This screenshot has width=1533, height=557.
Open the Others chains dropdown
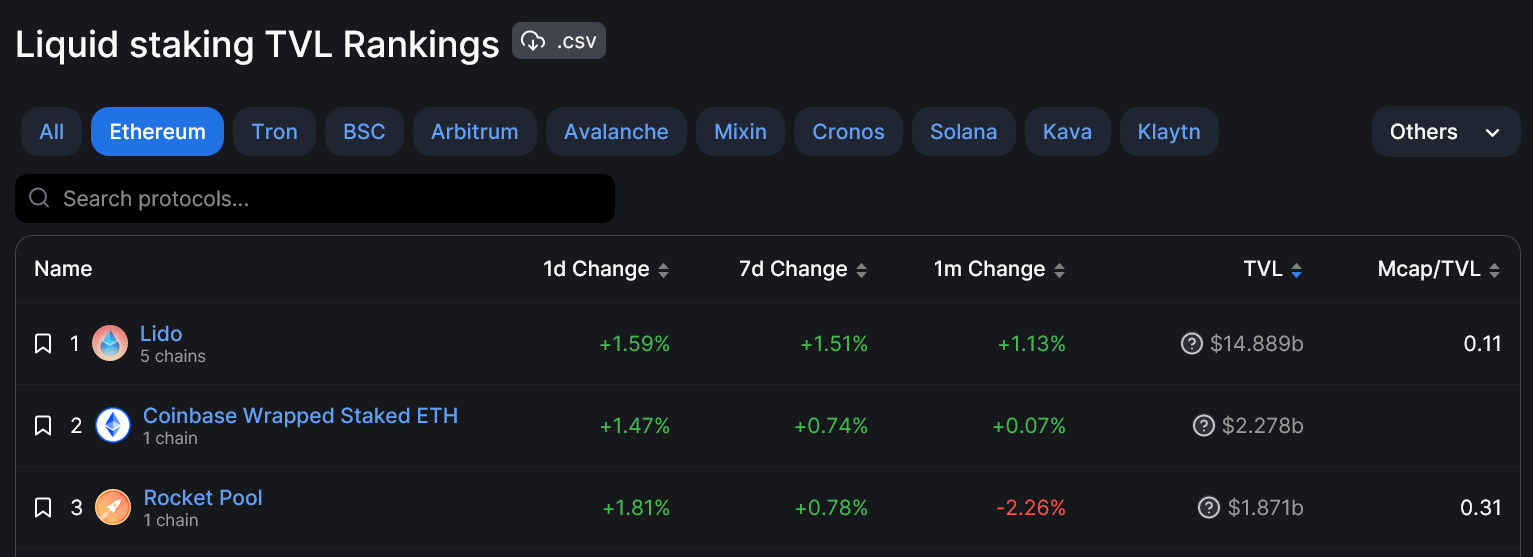tap(1445, 132)
